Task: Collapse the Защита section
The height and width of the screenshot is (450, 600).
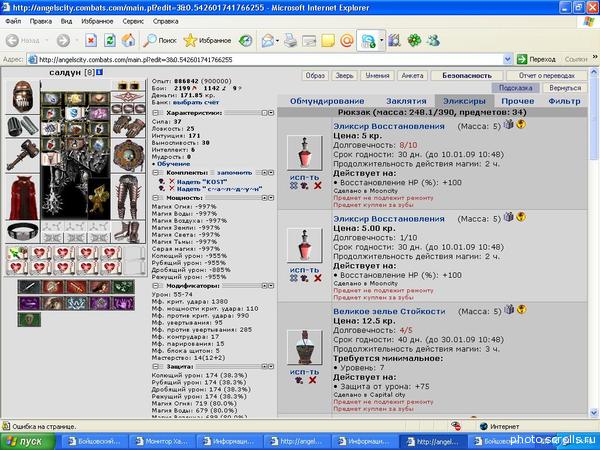Action: click(x=156, y=367)
